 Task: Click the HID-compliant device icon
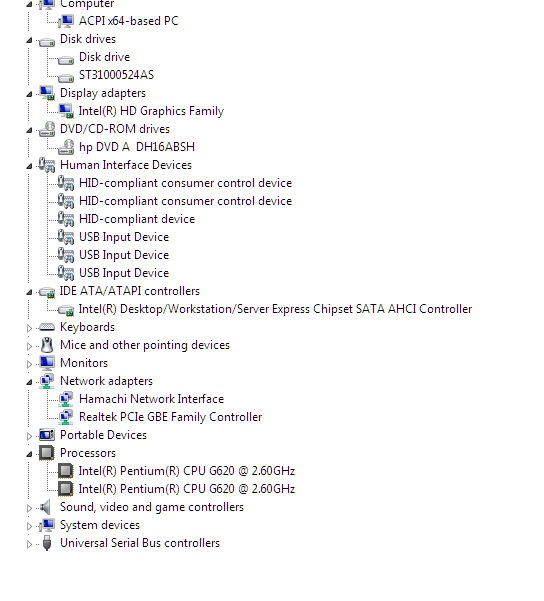(66, 219)
